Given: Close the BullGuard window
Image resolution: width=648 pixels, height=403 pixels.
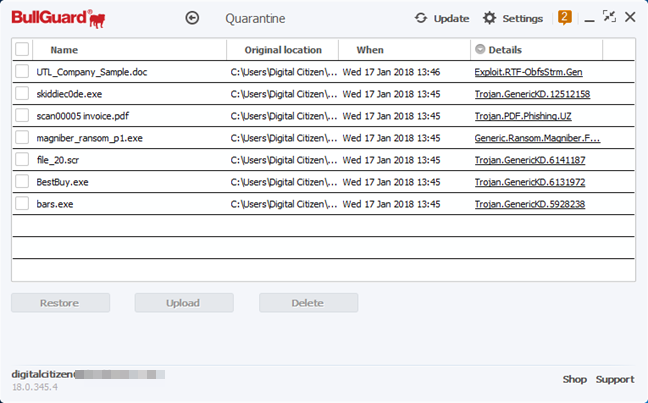Looking at the screenshot, I should point(630,17).
